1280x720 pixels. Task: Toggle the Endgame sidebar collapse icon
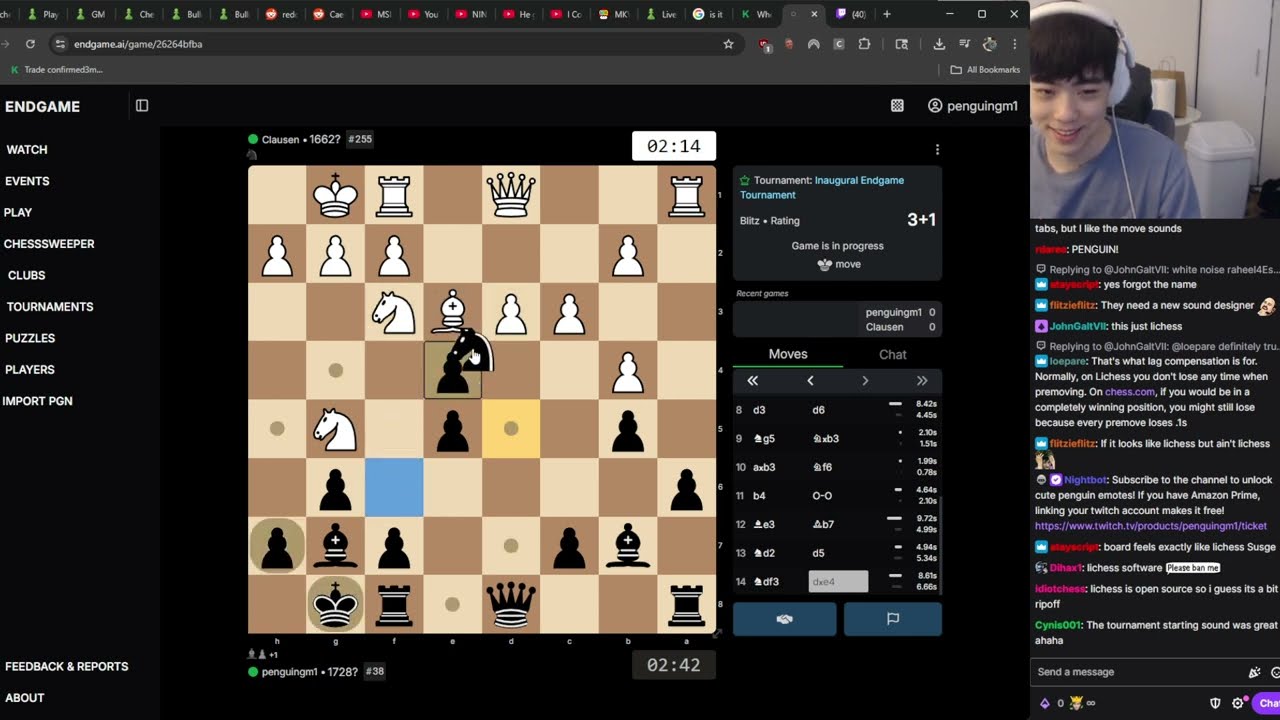[x=142, y=106]
